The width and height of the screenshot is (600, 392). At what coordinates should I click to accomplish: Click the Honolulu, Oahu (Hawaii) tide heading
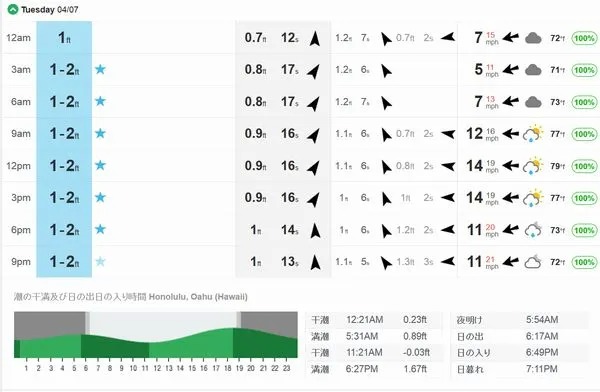(198, 297)
